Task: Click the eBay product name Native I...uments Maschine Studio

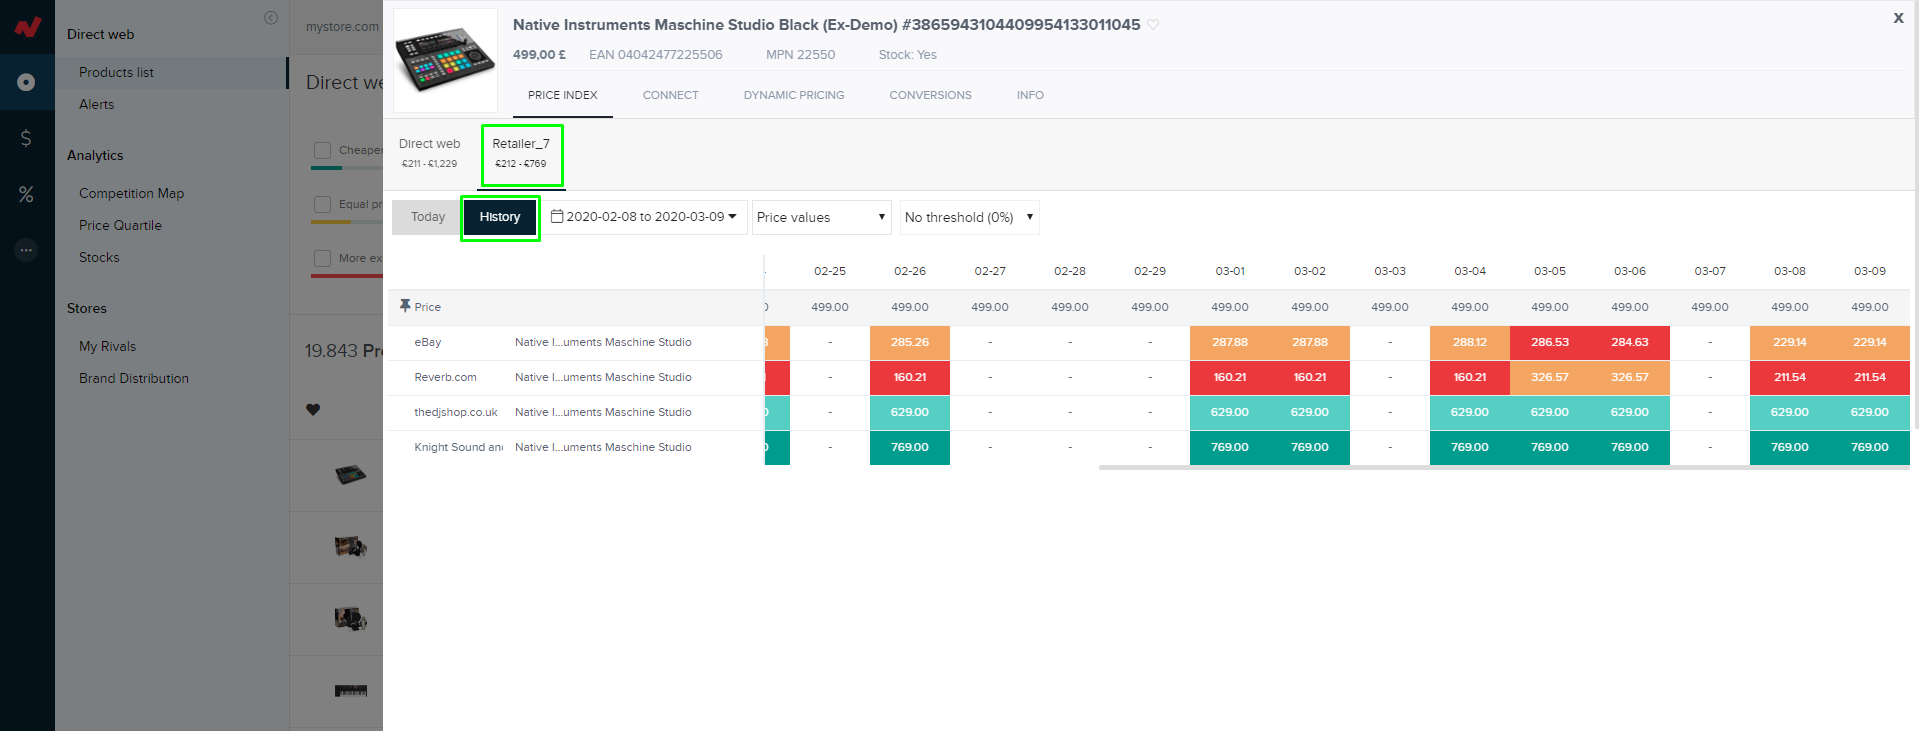Action: point(603,342)
